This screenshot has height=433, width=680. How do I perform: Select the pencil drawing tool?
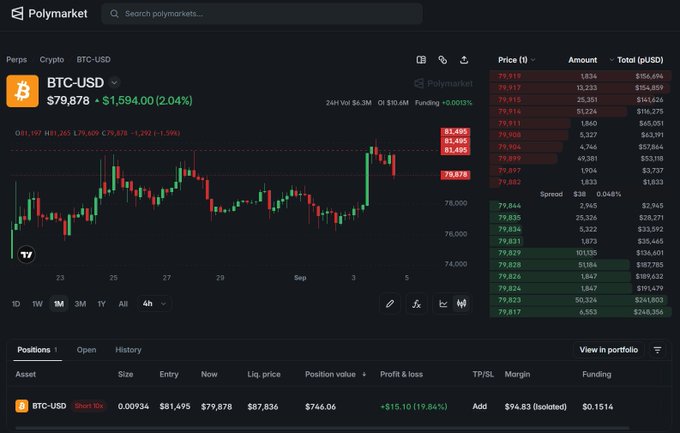pos(390,304)
